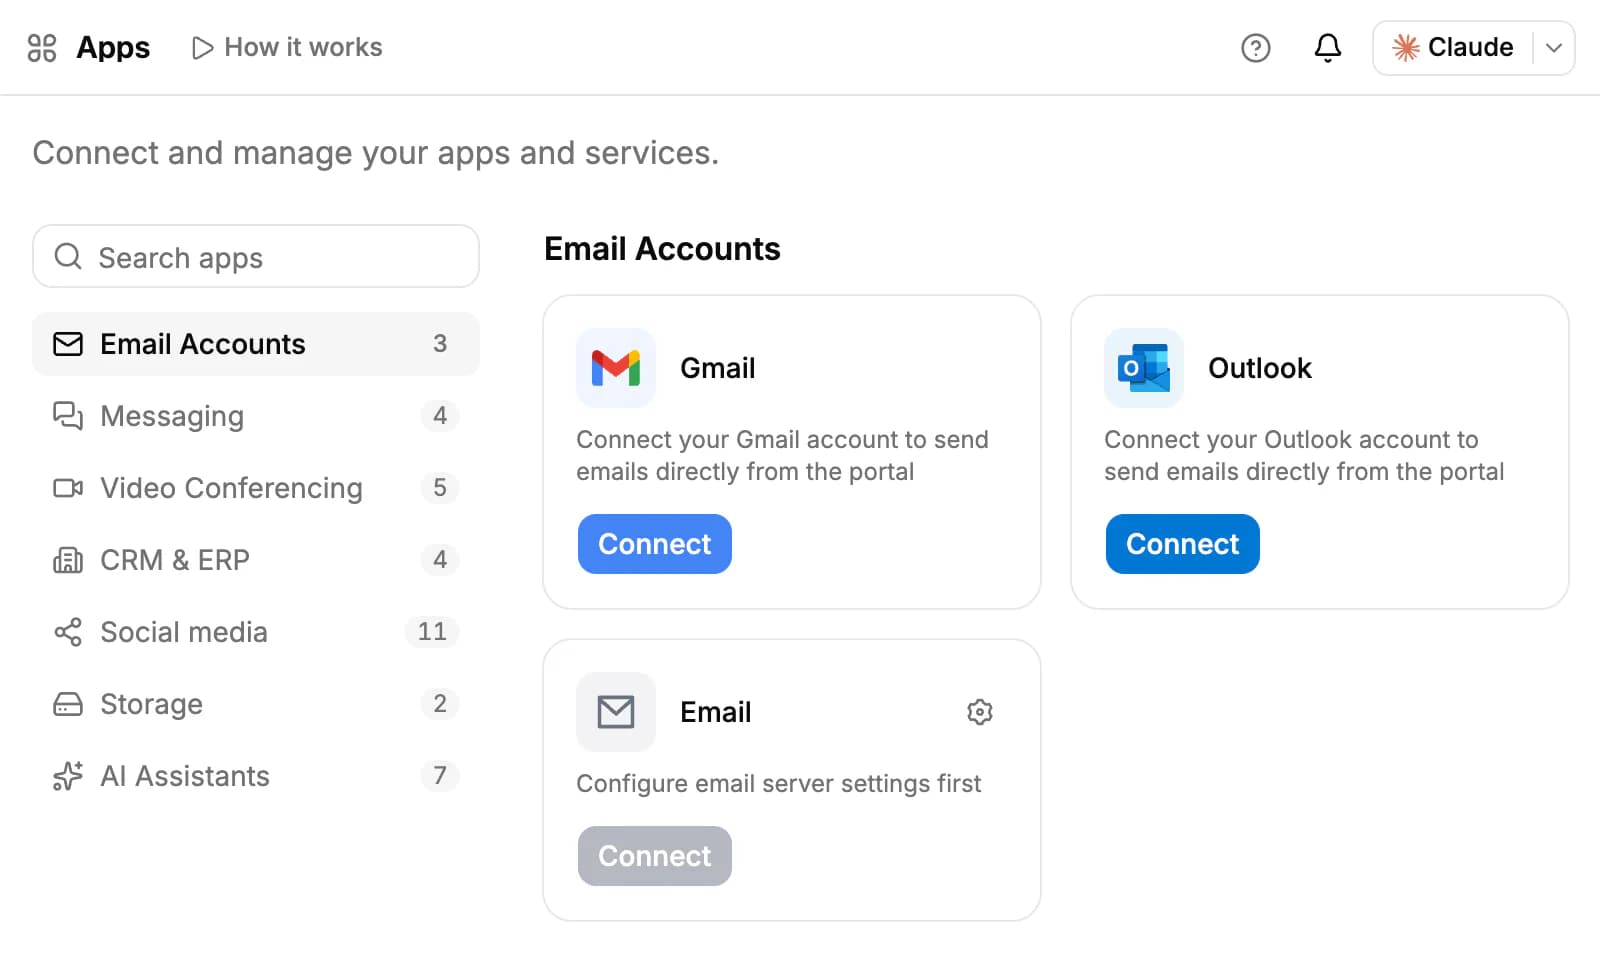Focus the Search apps field
Screen dimensions: 1600x972
pyautogui.click(x=256, y=257)
